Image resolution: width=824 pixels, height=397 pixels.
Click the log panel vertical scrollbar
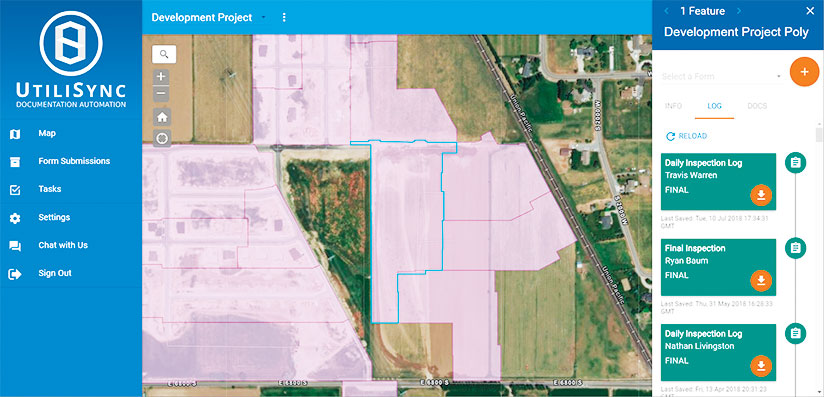pyautogui.click(x=819, y=135)
